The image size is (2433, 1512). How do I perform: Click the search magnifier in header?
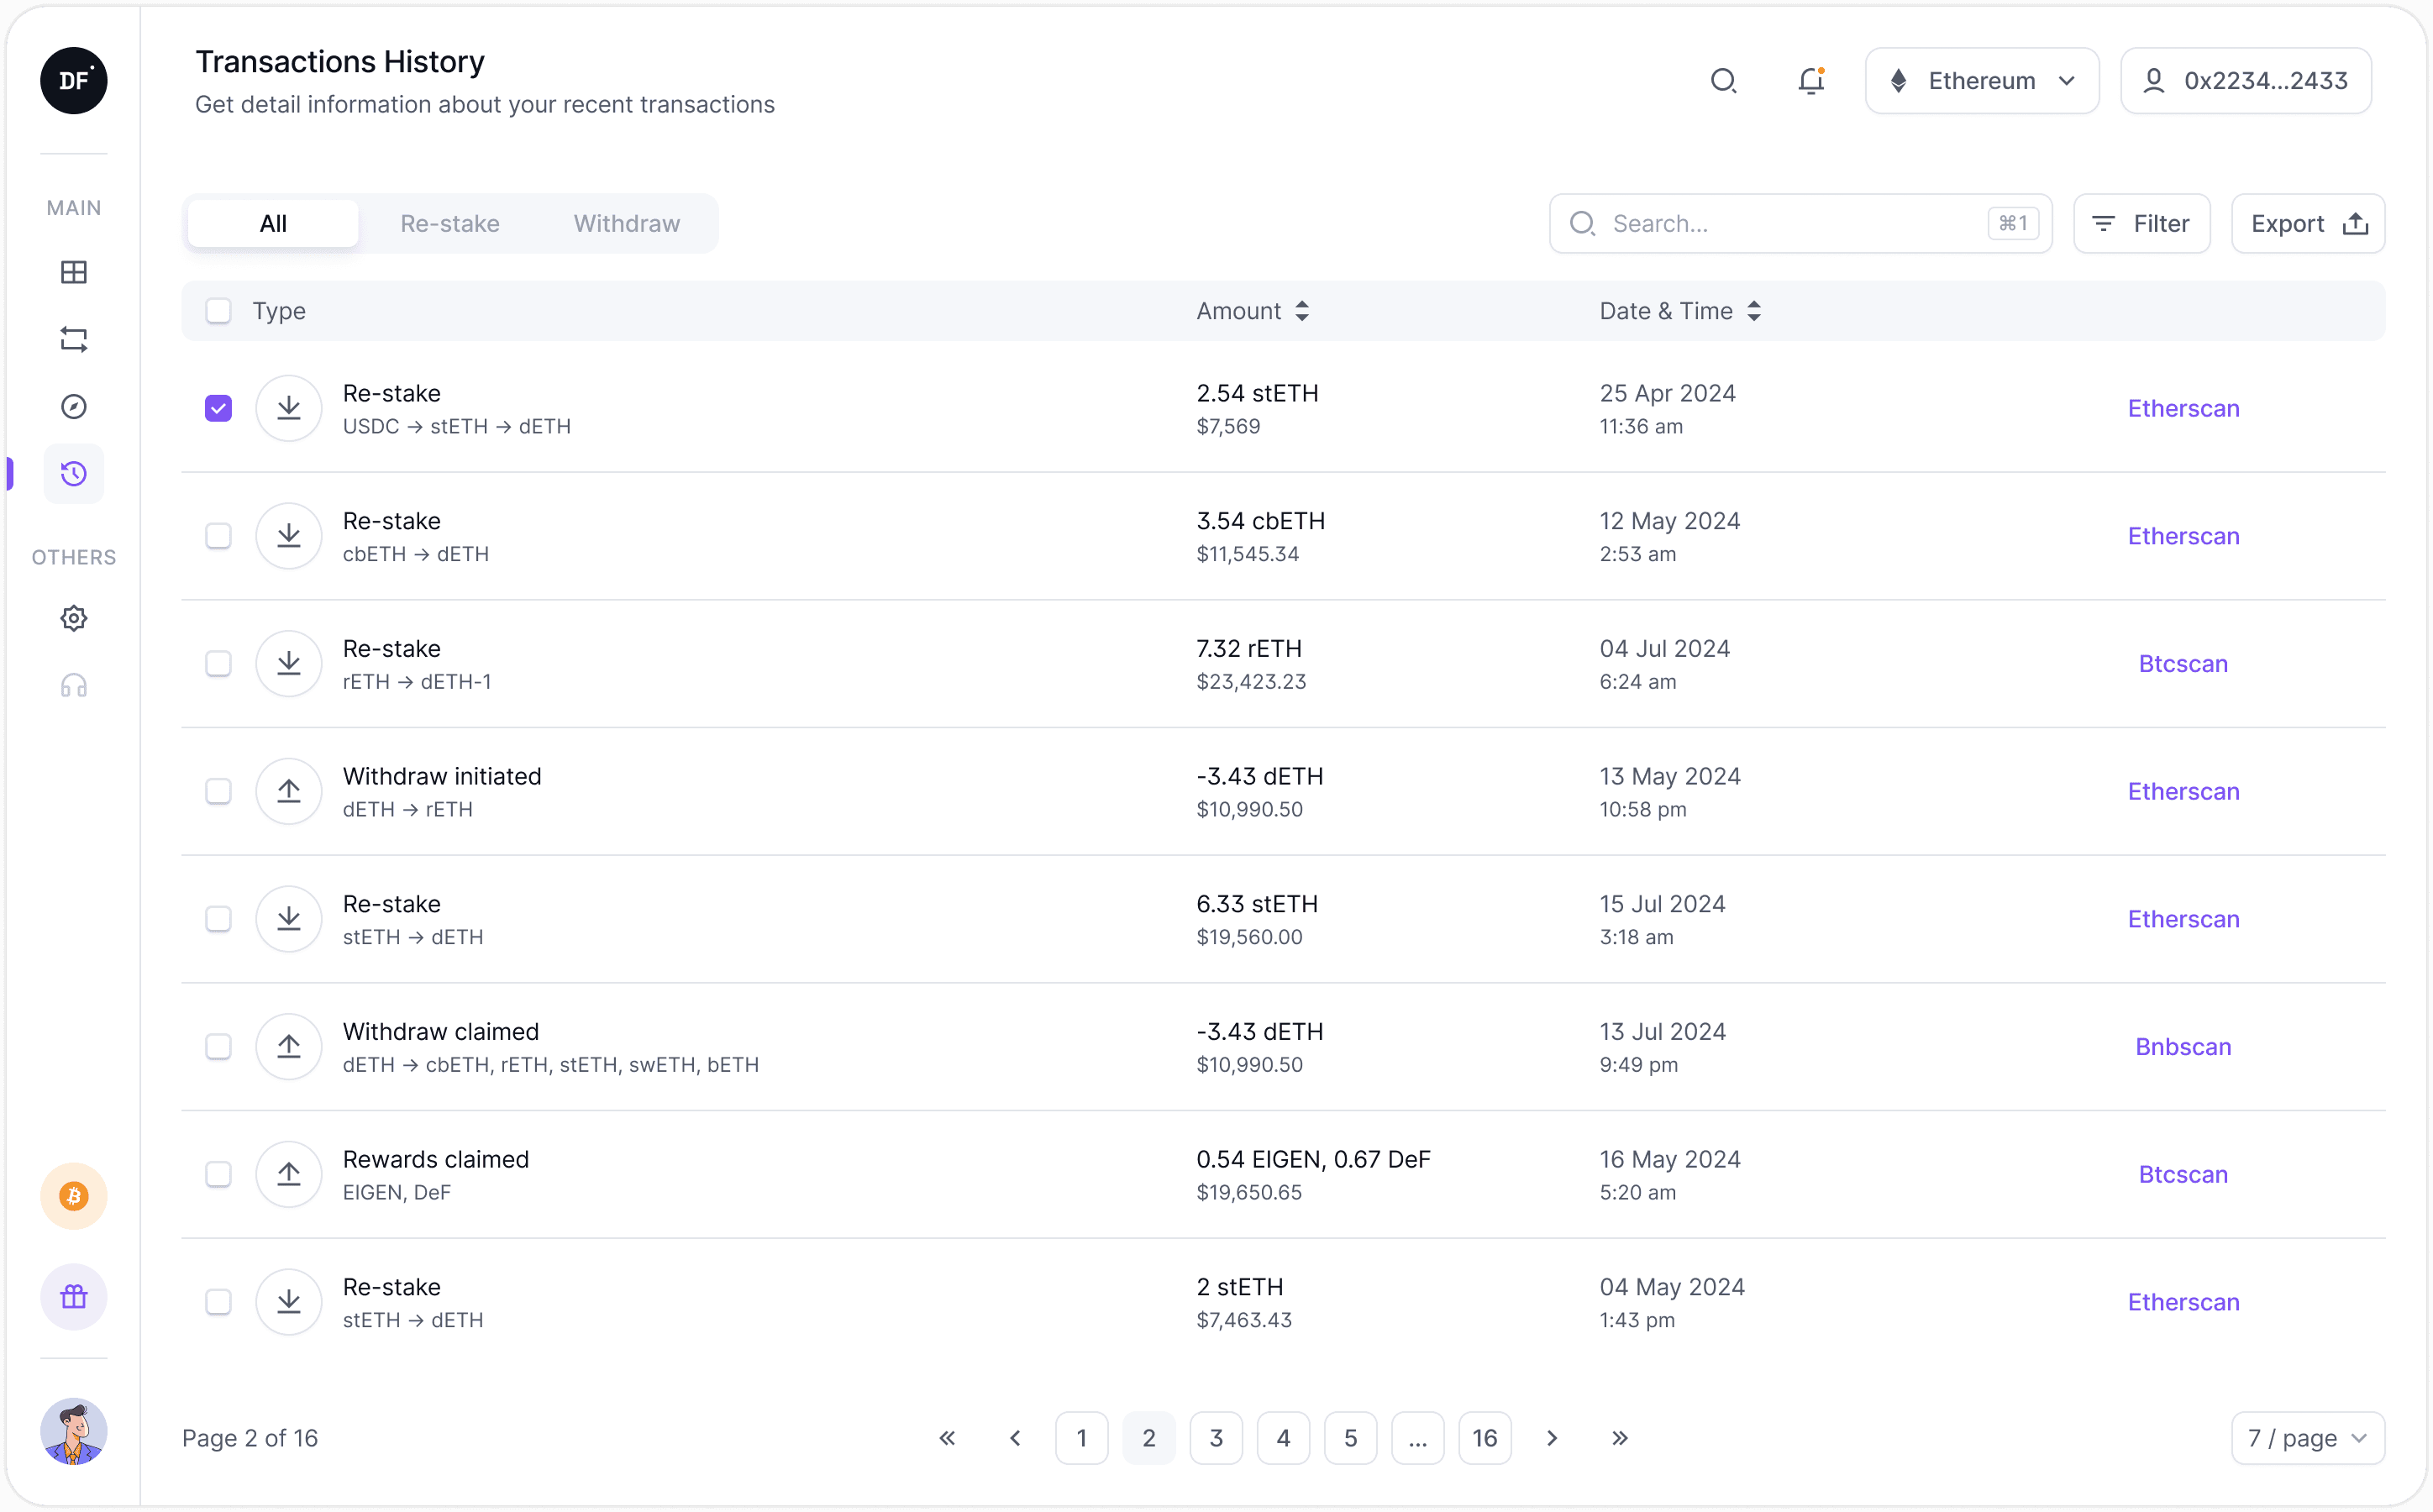(1723, 81)
